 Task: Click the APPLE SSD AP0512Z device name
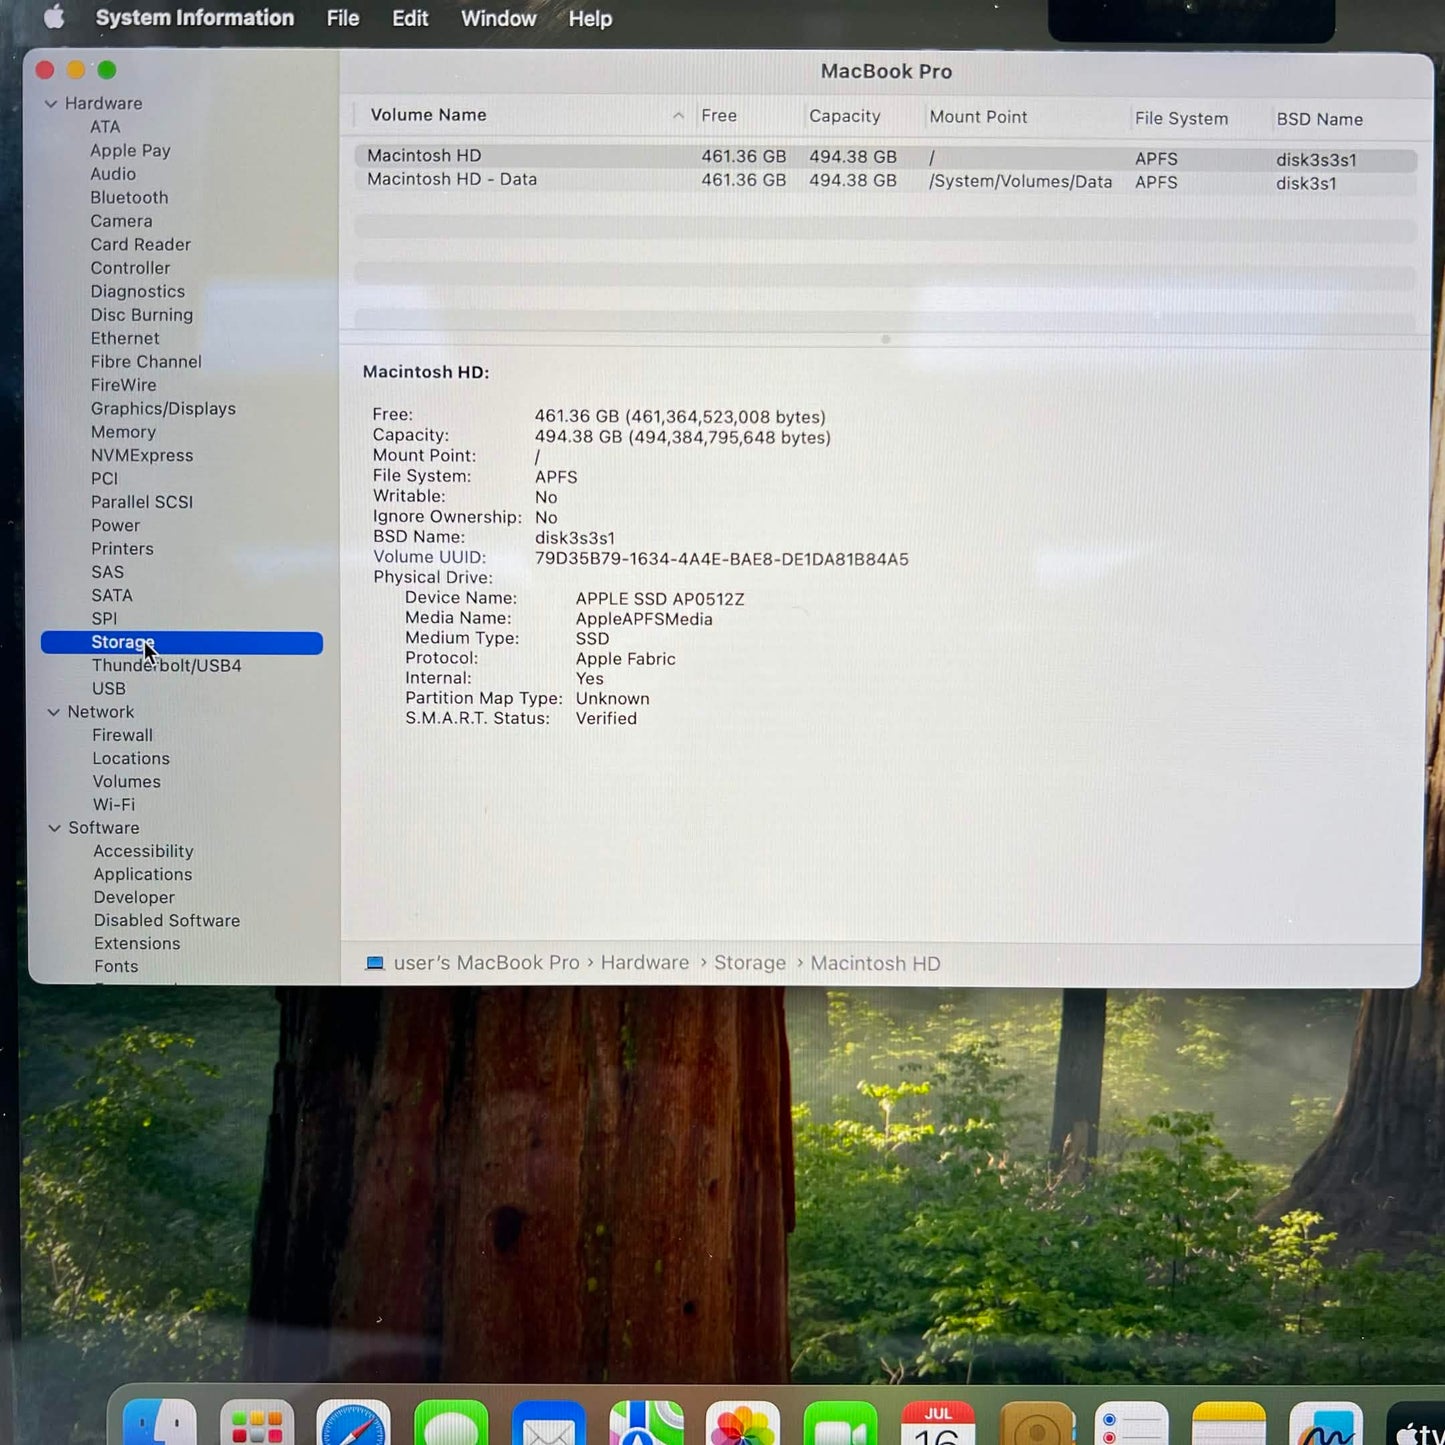660,599
